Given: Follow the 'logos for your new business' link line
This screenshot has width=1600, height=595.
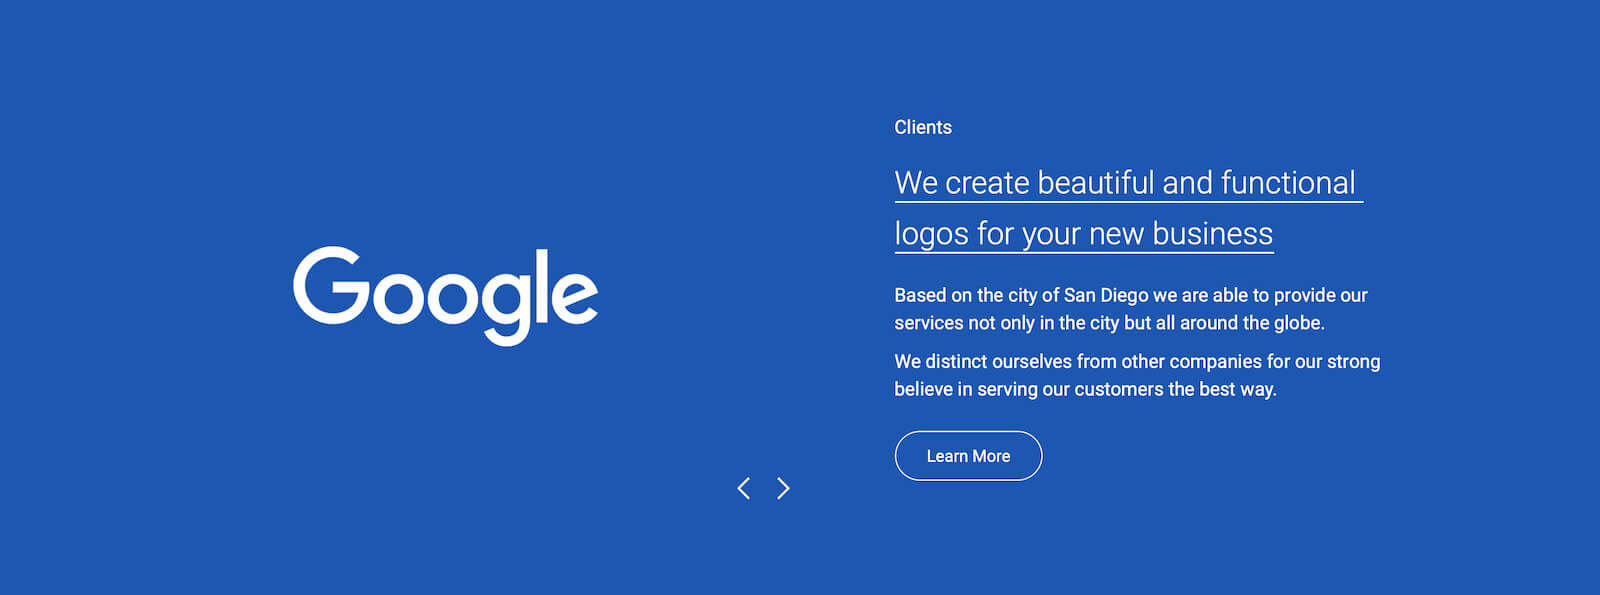Looking at the screenshot, I should tap(1083, 234).
